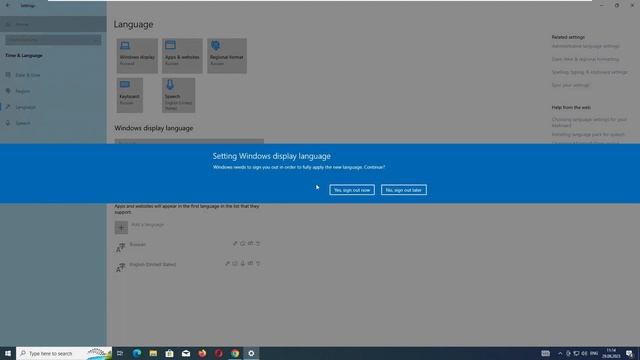Viewport: 640px width, 360px height.
Task: Open Date, time & regional formatting link
Action: (585, 59)
